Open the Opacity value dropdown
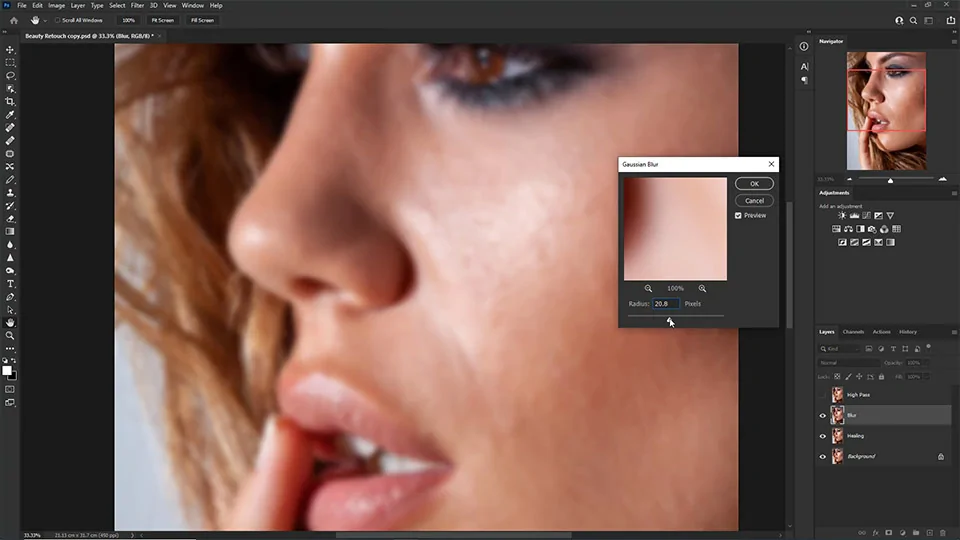Image resolution: width=960 pixels, height=540 pixels. click(x=926, y=362)
